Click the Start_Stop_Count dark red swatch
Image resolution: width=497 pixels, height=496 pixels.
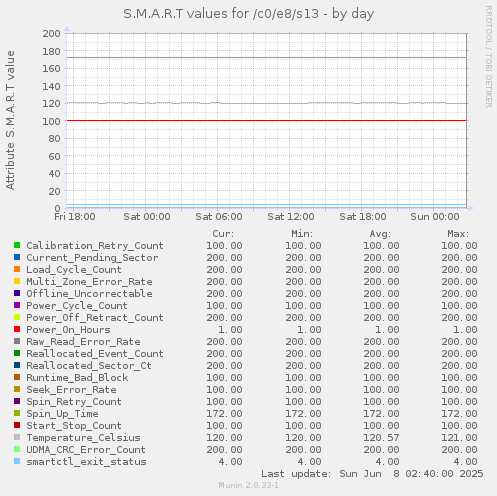(x=17, y=425)
